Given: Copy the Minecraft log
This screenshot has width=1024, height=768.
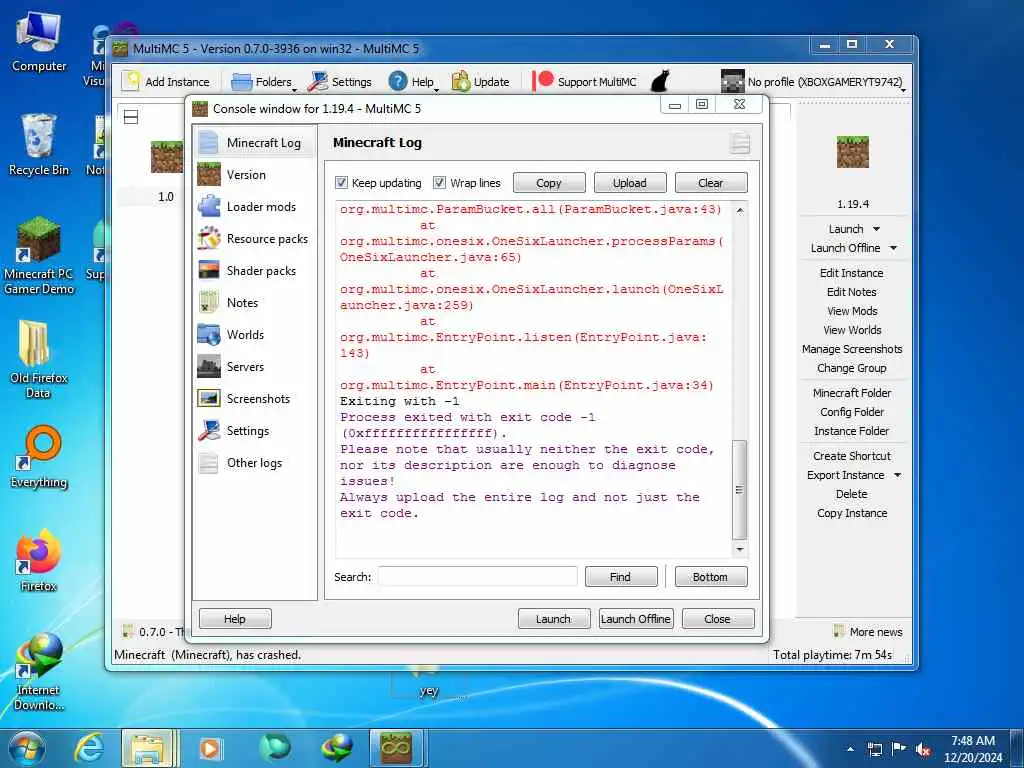Looking at the screenshot, I should (549, 183).
